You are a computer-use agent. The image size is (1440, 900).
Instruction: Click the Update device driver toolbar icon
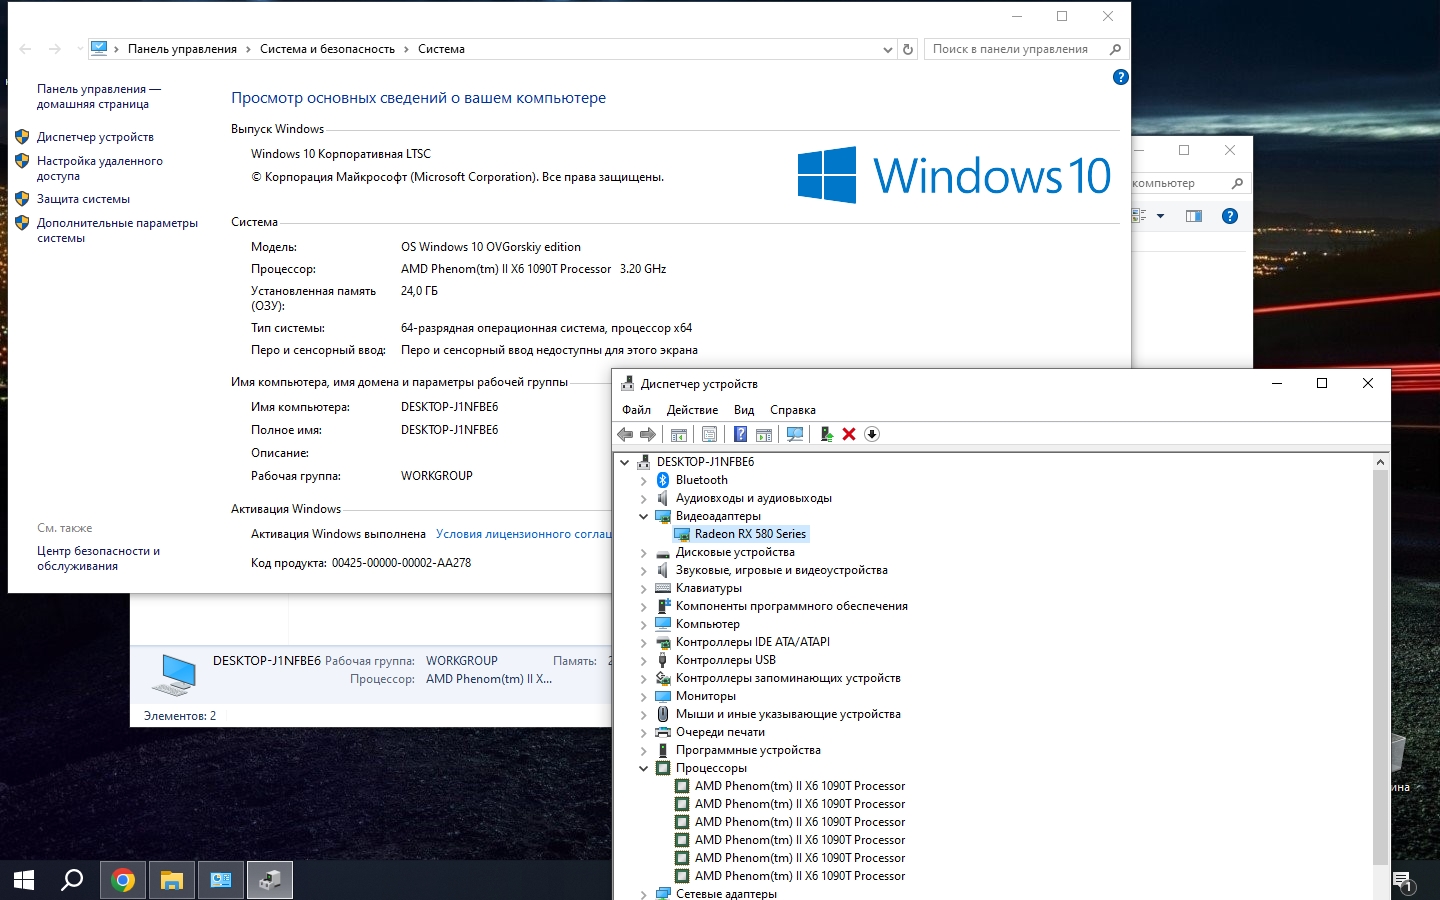(x=826, y=434)
